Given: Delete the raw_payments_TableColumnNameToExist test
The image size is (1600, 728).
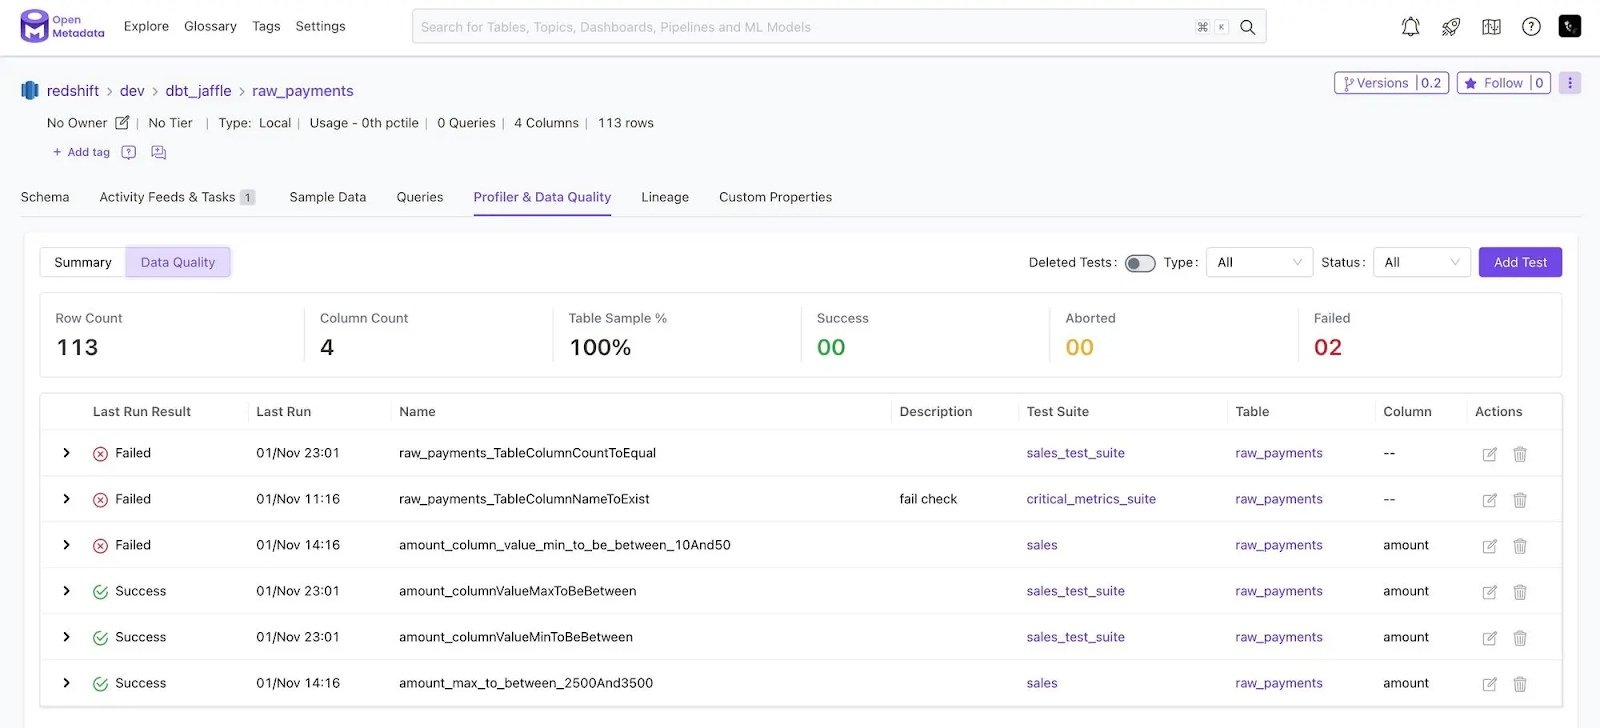Looking at the screenshot, I should coord(1520,500).
